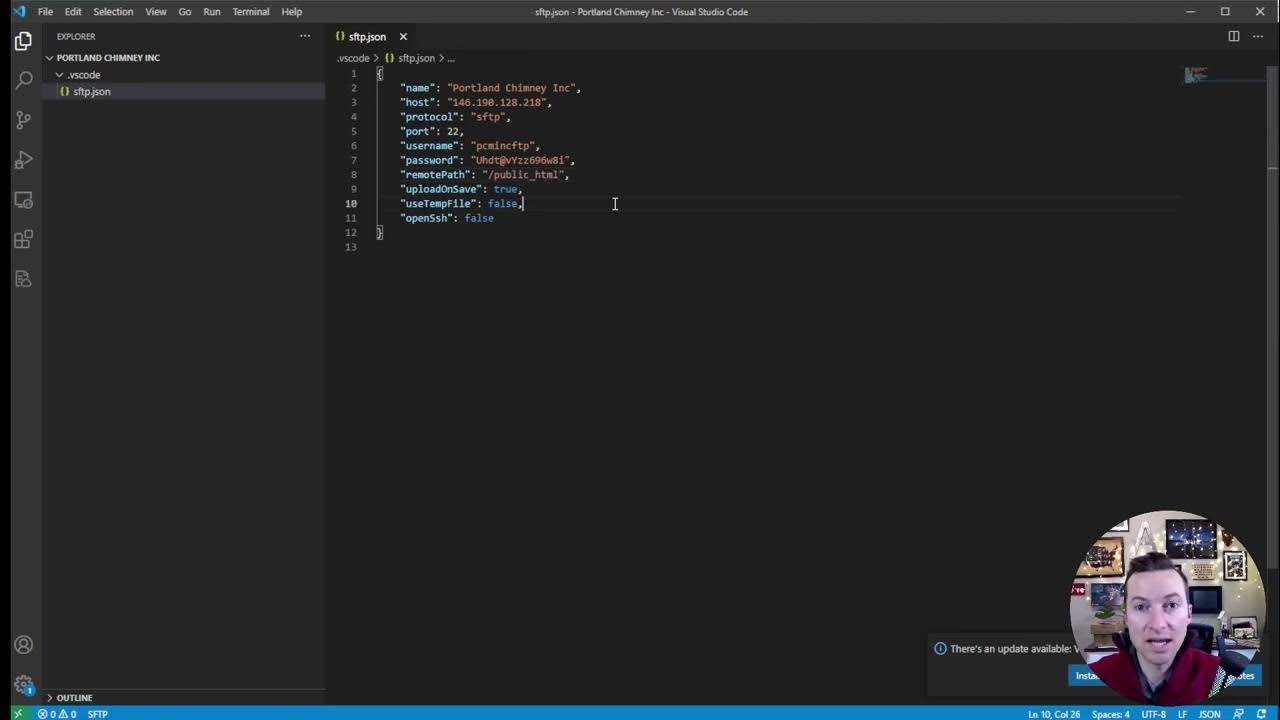Open the Accounts icon in activity bar
This screenshot has height=720, width=1280.
[x=23, y=645]
